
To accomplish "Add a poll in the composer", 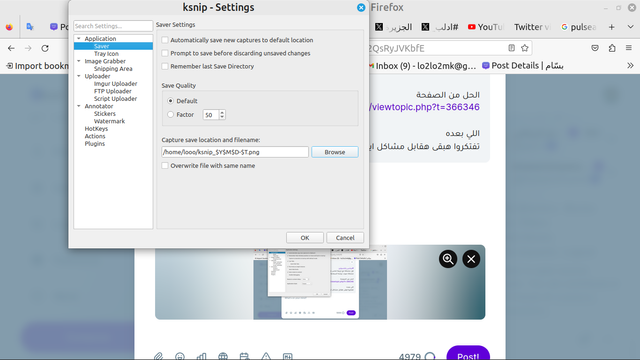I will [201, 356].
